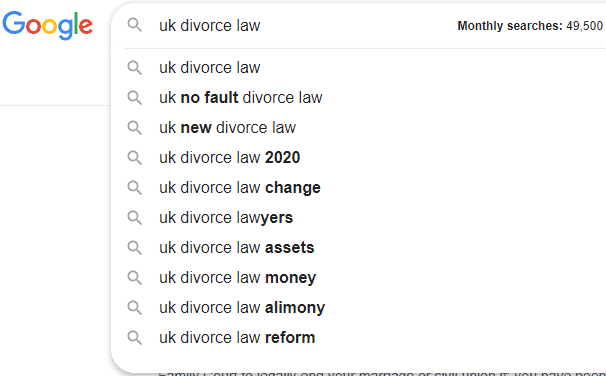Select suggestion 'uk no fault divorce law'
This screenshot has height=376, width=606.
point(358,97)
